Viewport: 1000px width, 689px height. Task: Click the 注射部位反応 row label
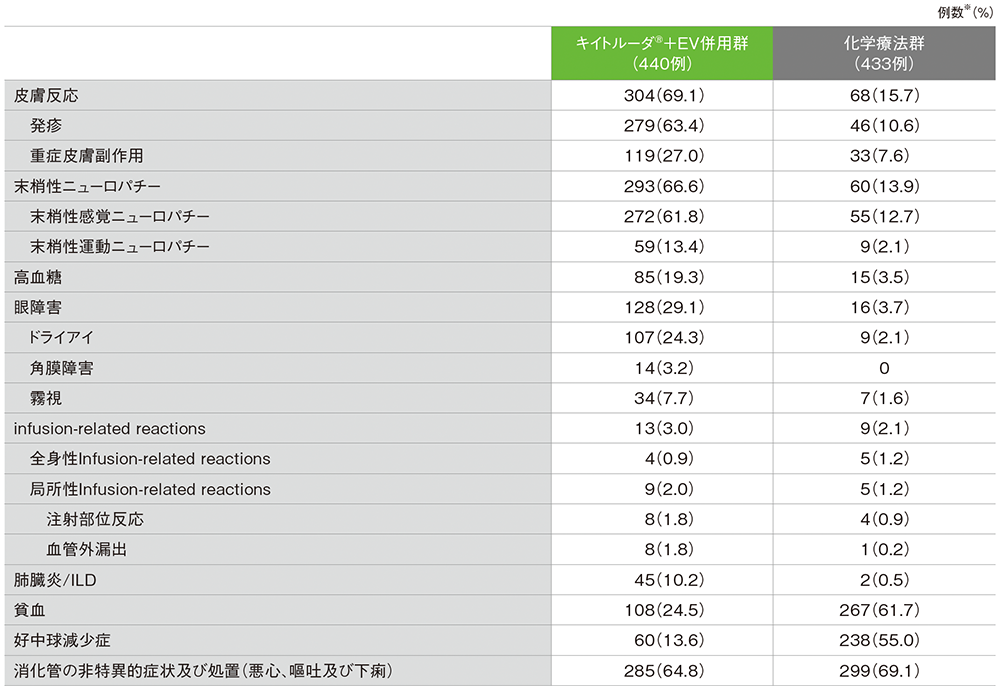tap(95, 519)
